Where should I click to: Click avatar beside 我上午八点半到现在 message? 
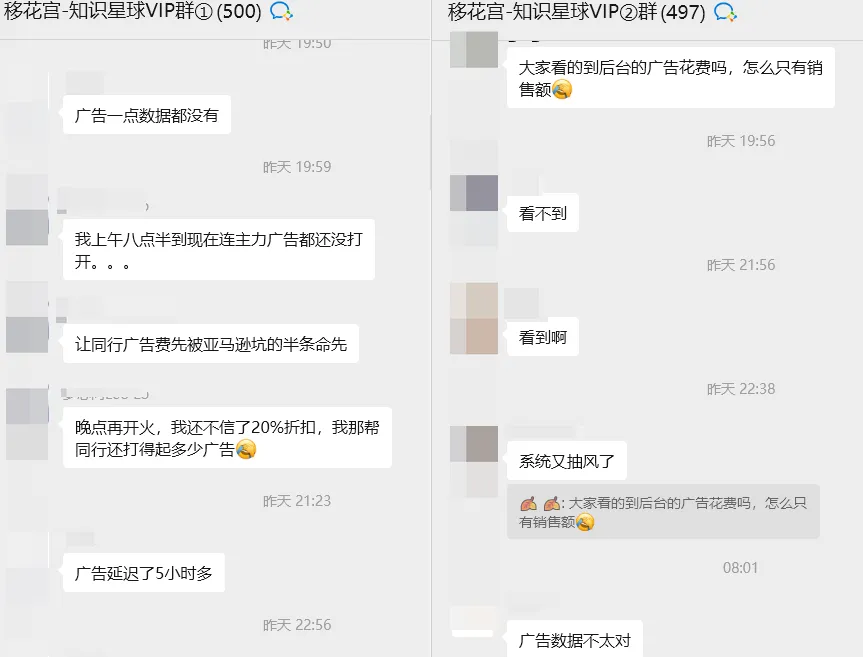[27, 227]
